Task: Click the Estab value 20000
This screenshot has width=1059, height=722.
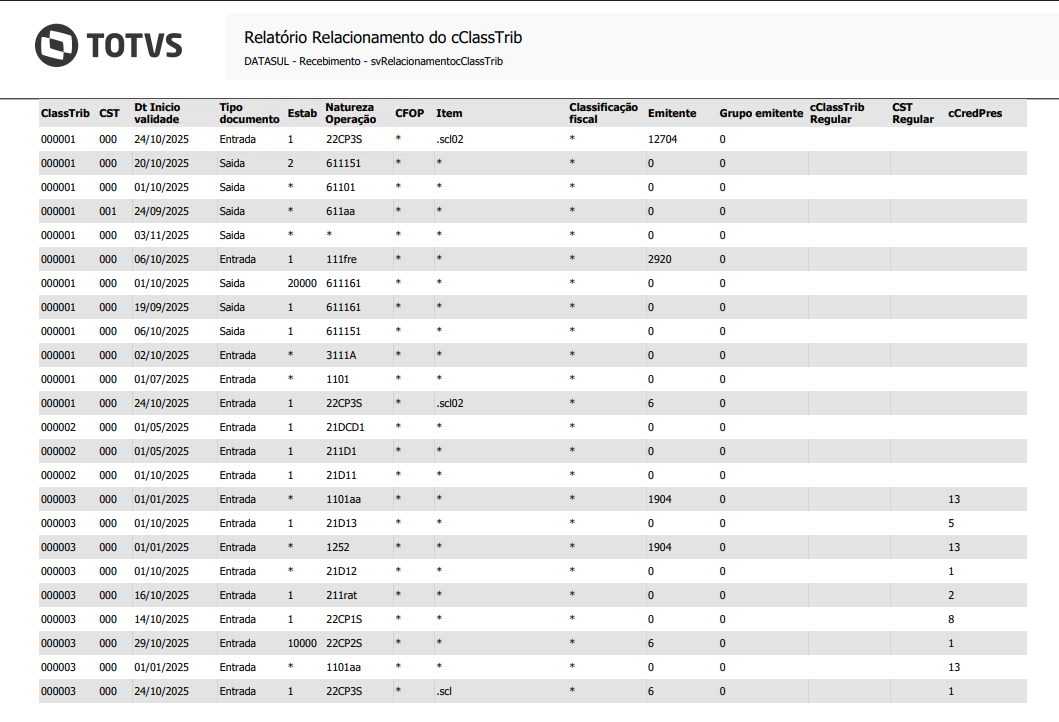Action: (x=302, y=284)
